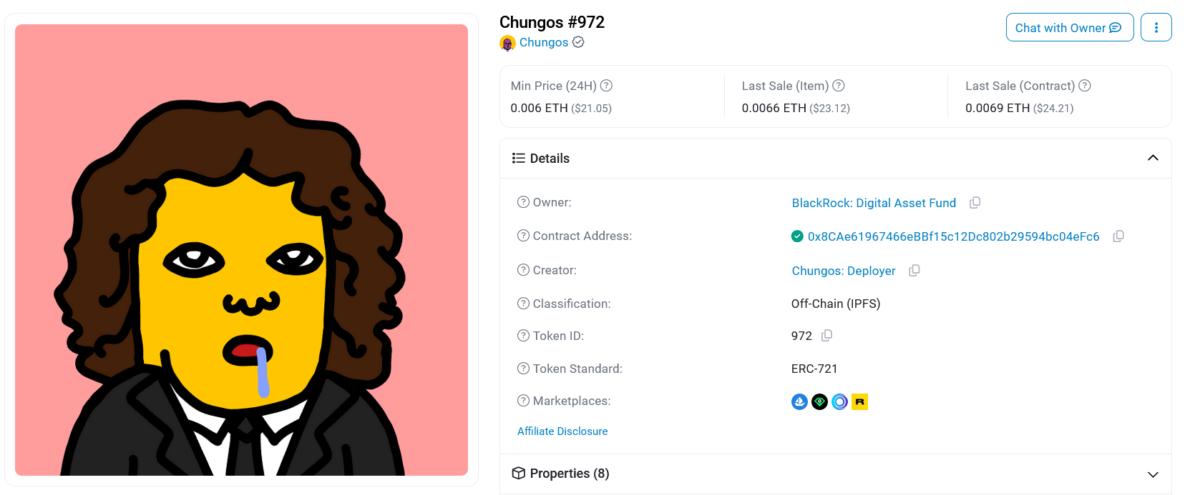Open the LooksRare marketplace icon

point(819,402)
